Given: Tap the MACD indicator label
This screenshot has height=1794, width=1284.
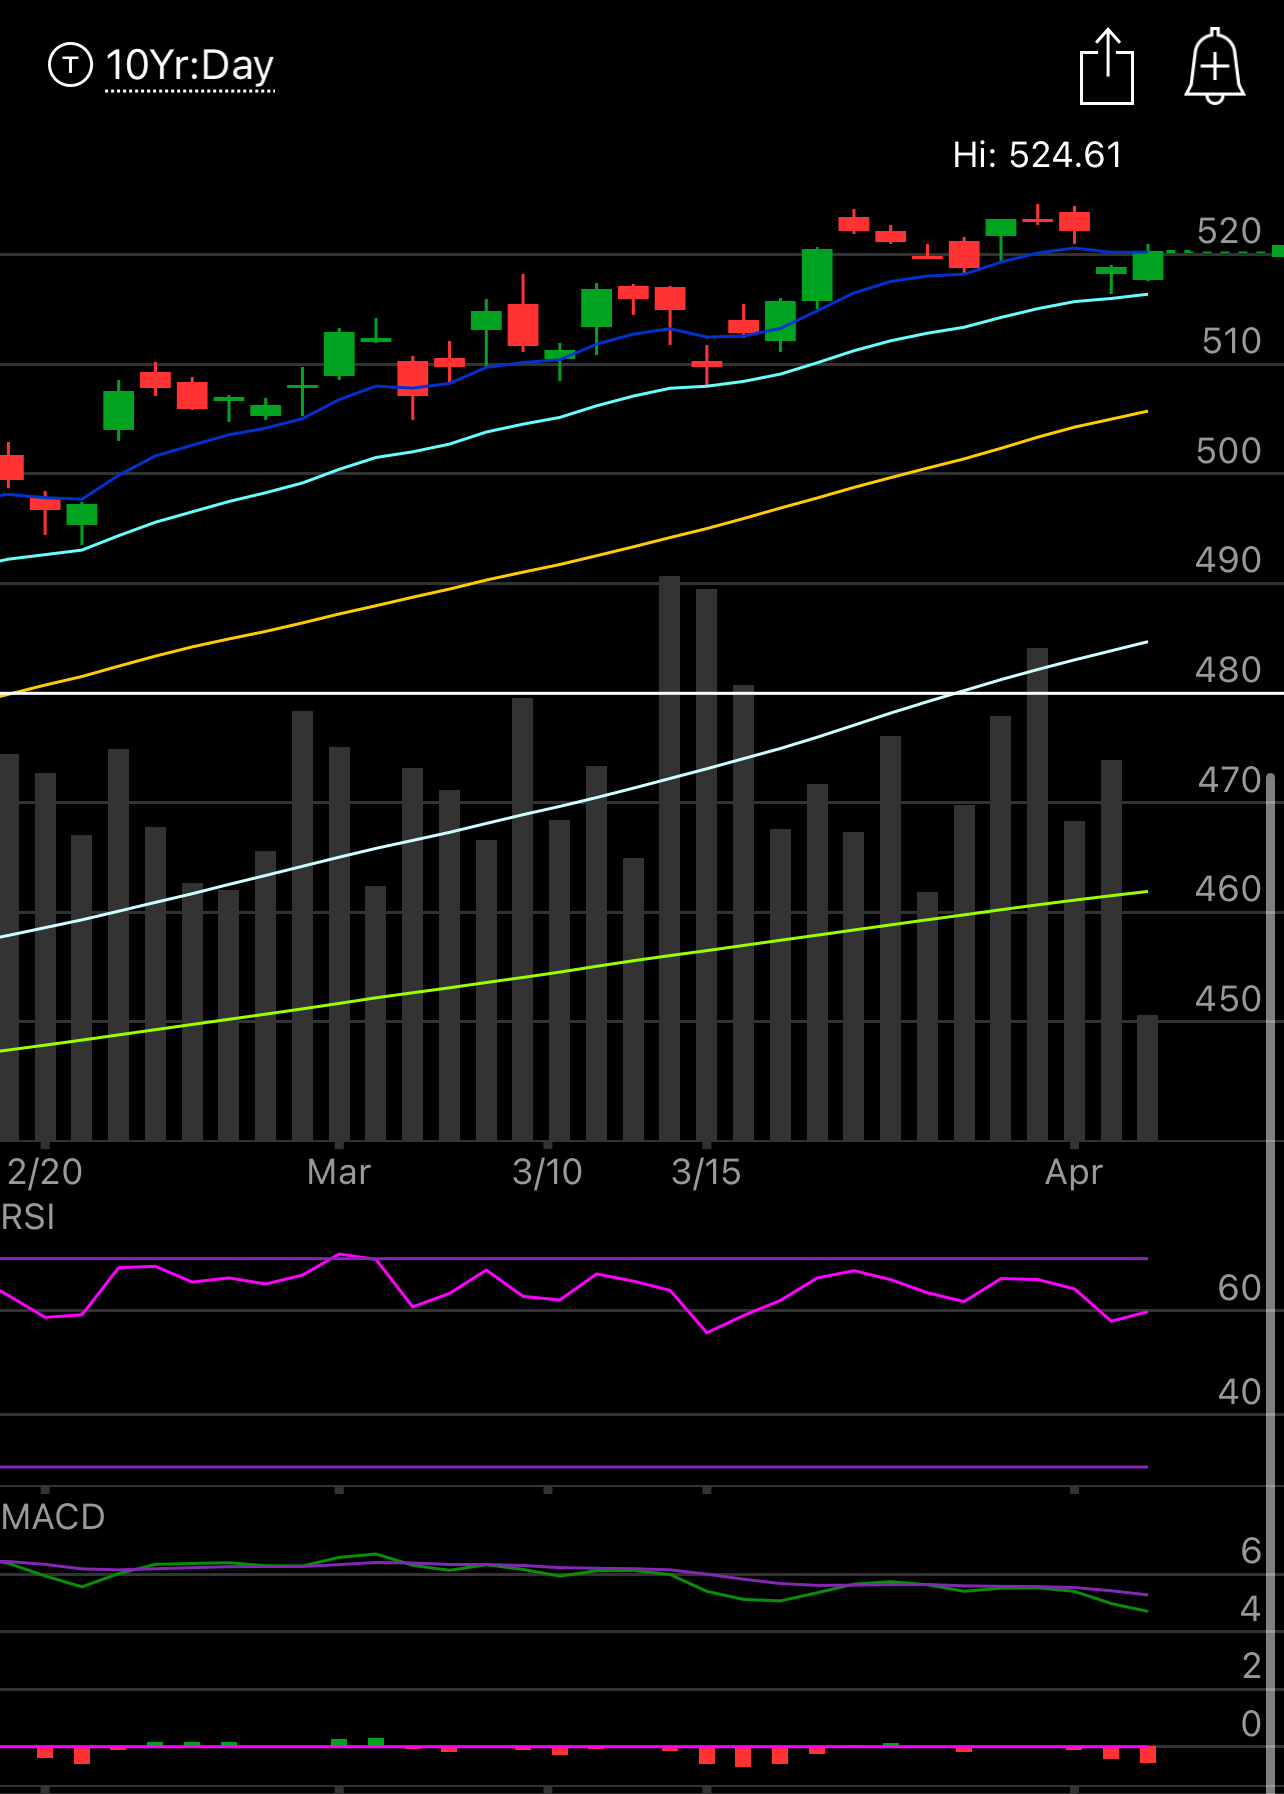Looking at the screenshot, I should click(53, 1517).
